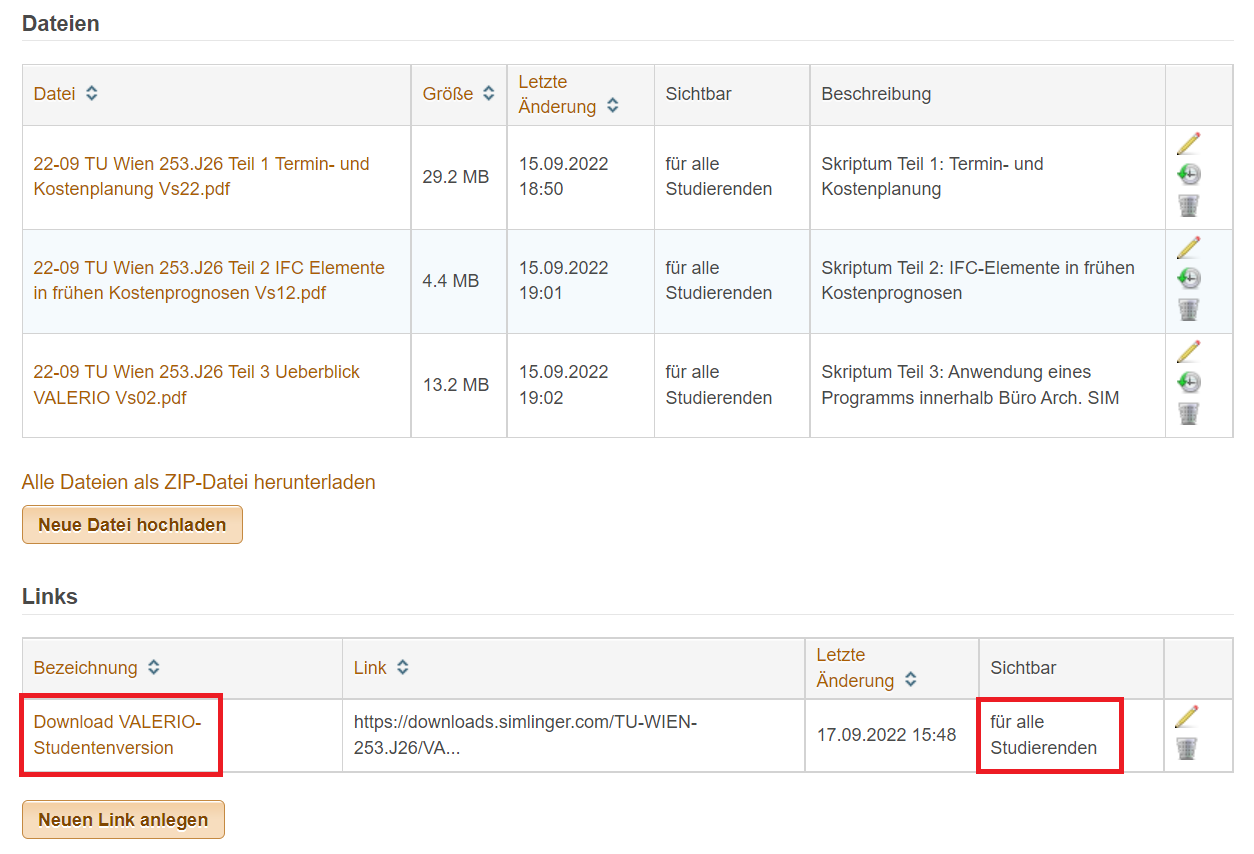Image resolution: width=1254 pixels, height=854 pixels.
Task: Click Neue Datei hochladen button
Action: pos(132,525)
